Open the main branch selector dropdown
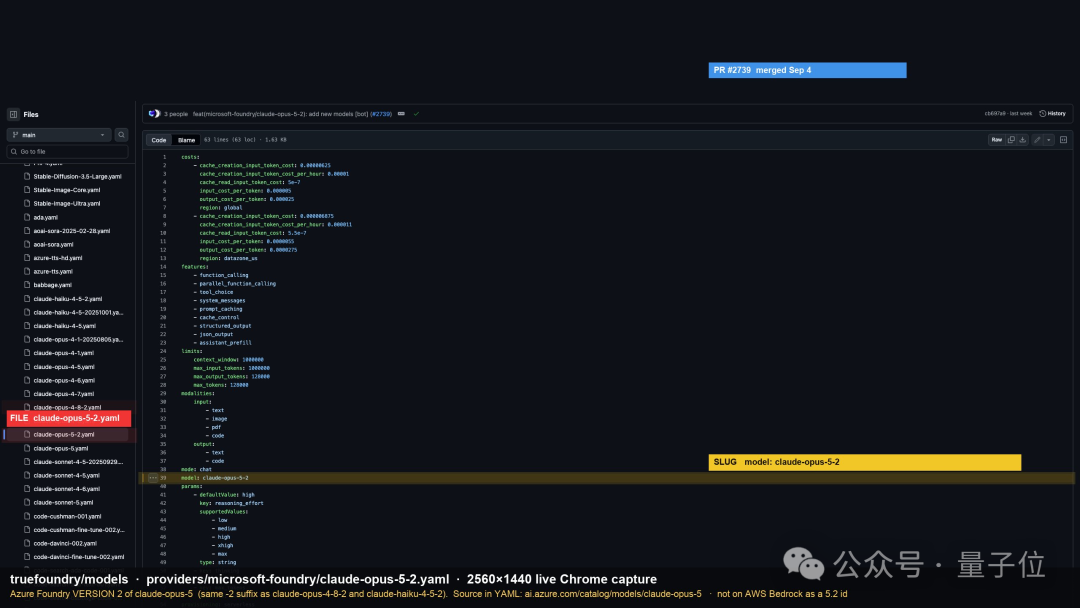 click(x=59, y=135)
